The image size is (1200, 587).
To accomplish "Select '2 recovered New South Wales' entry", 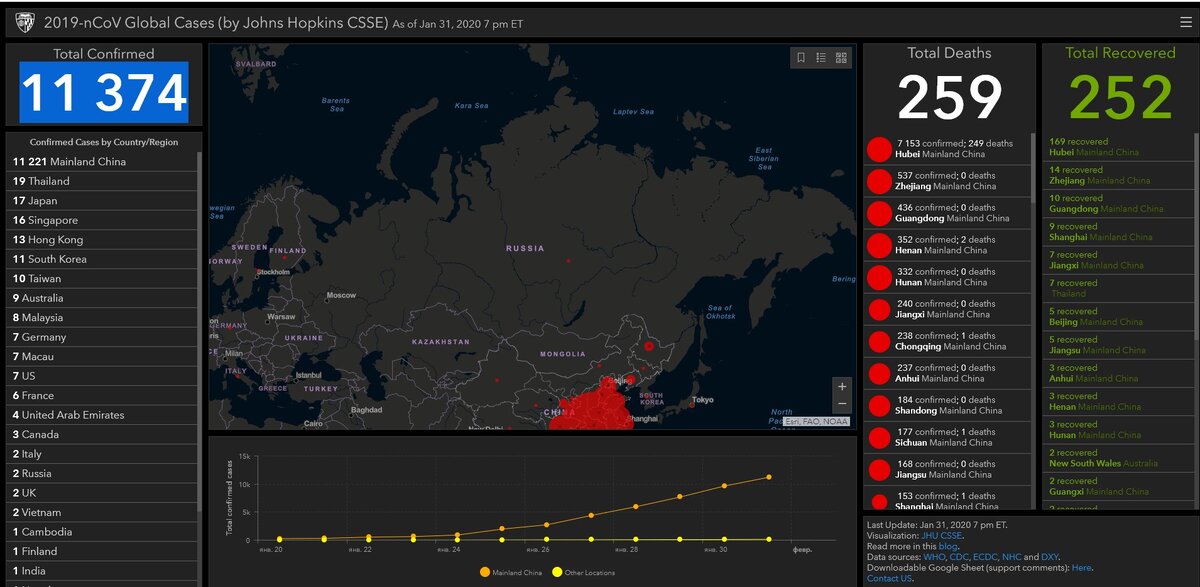I will [x=1117, y=458].
